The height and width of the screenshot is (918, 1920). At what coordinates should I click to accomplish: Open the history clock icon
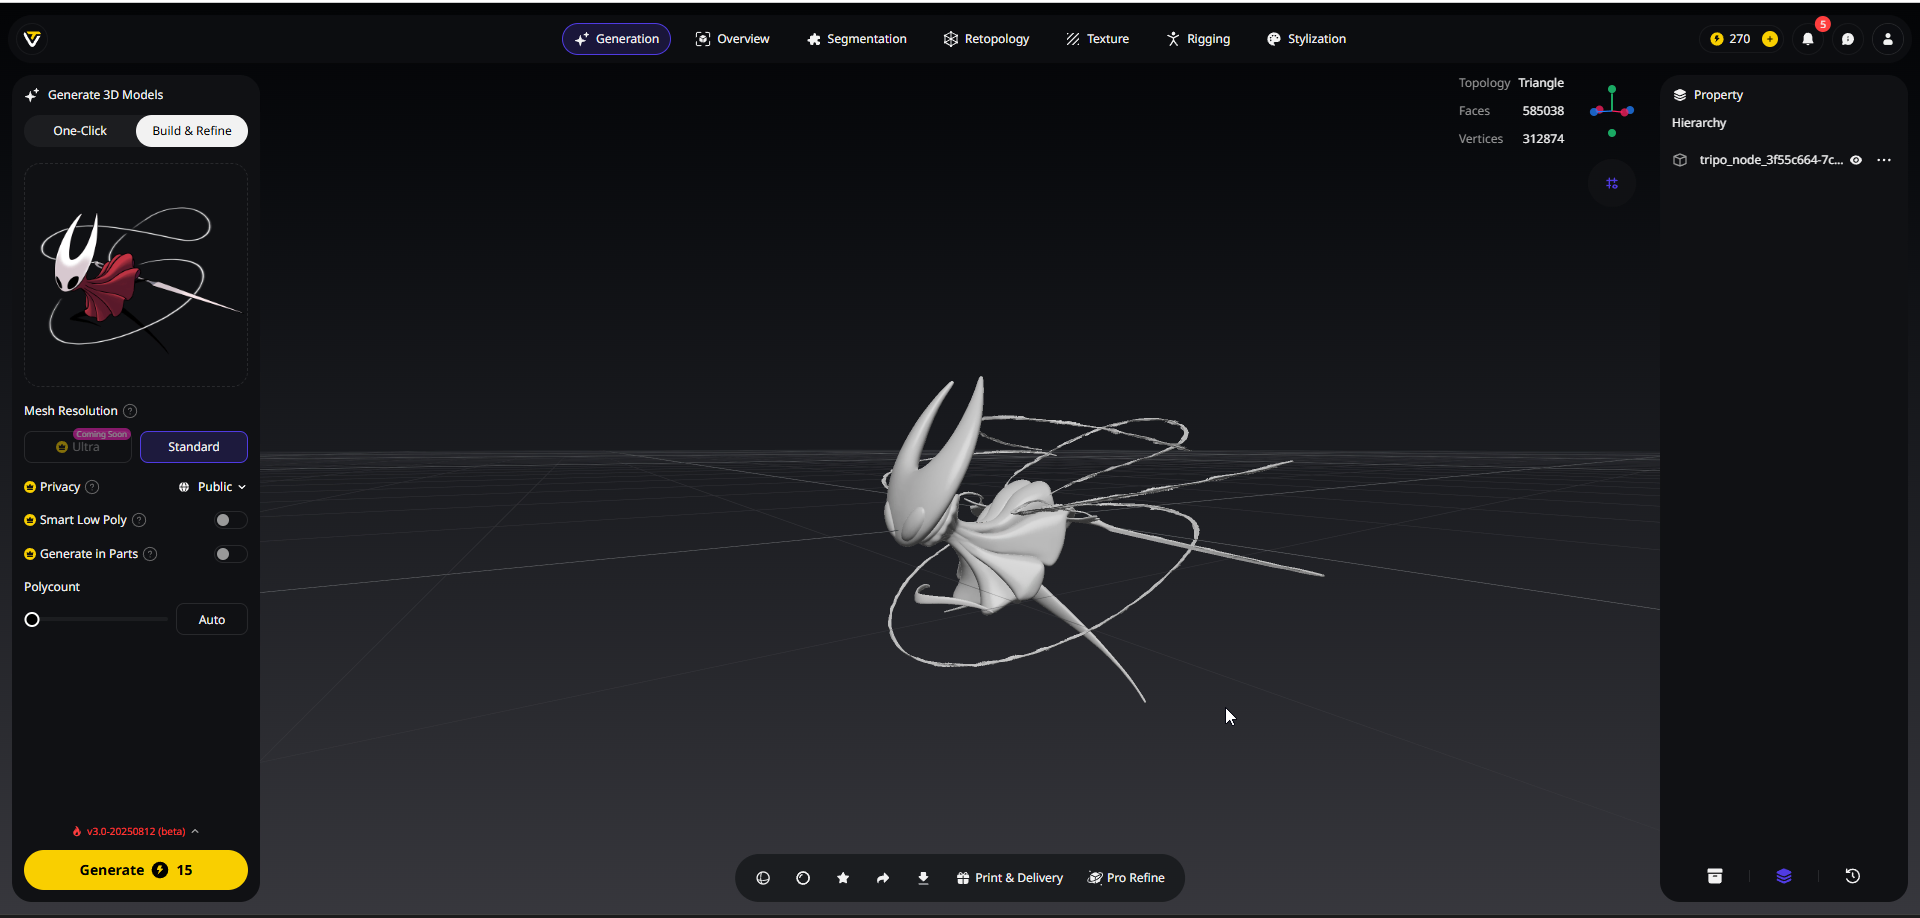[1852, 876]
